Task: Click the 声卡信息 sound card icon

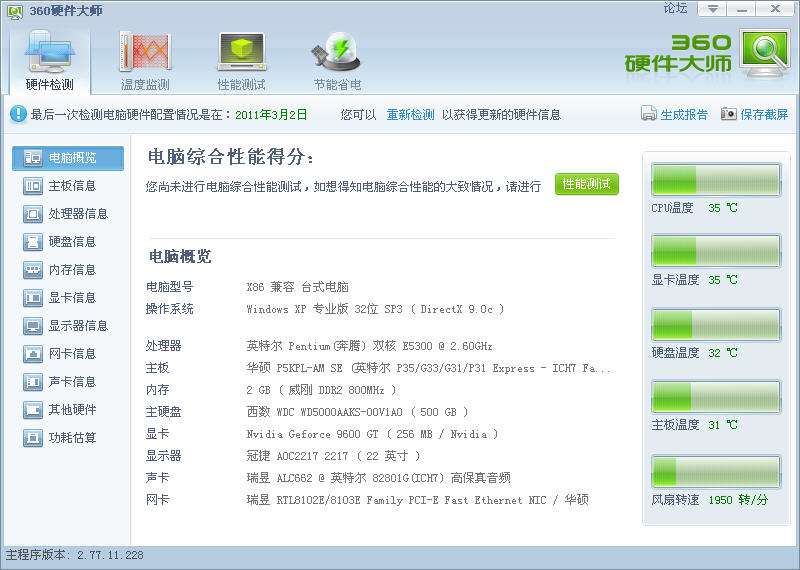Action: pos(33,382)
